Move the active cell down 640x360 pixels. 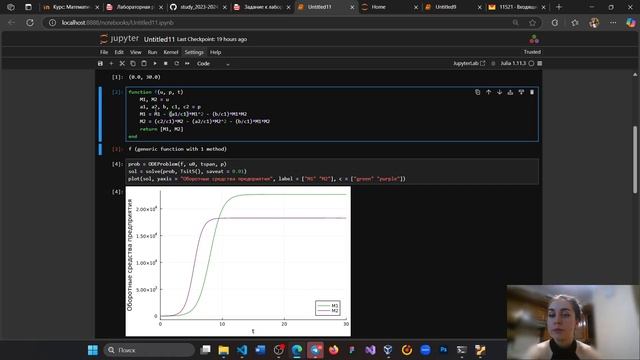tap(499, 92)
